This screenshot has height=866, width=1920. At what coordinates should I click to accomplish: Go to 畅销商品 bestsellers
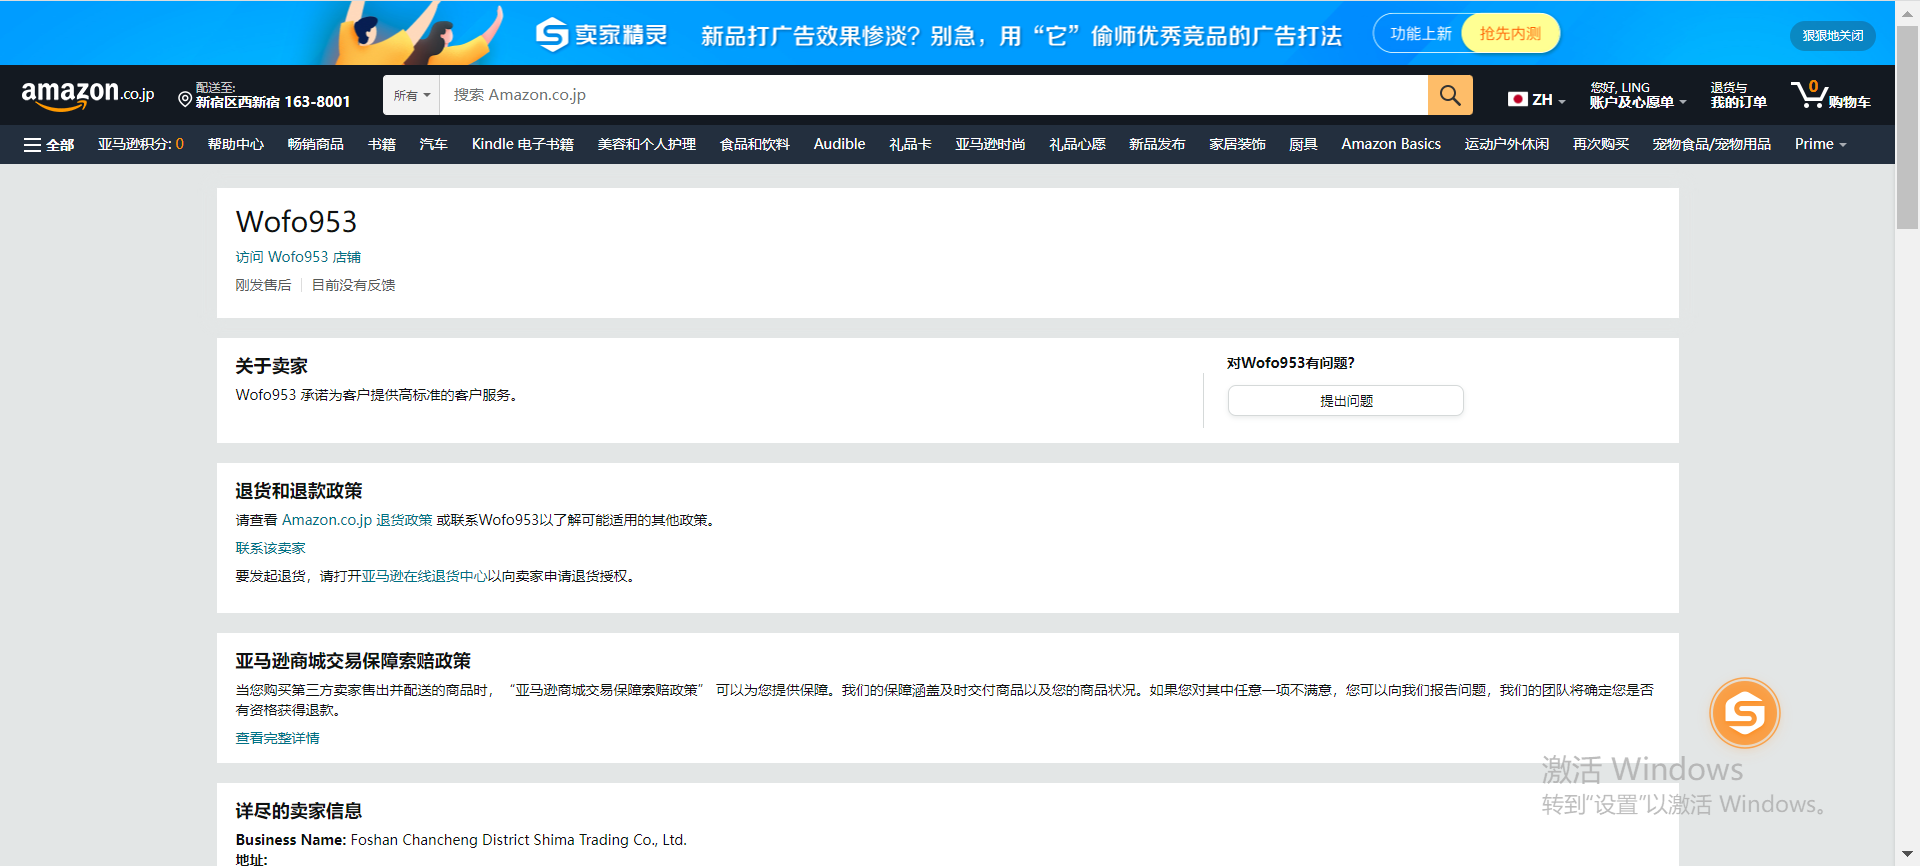pyautogui.click(x=316, y=144)
